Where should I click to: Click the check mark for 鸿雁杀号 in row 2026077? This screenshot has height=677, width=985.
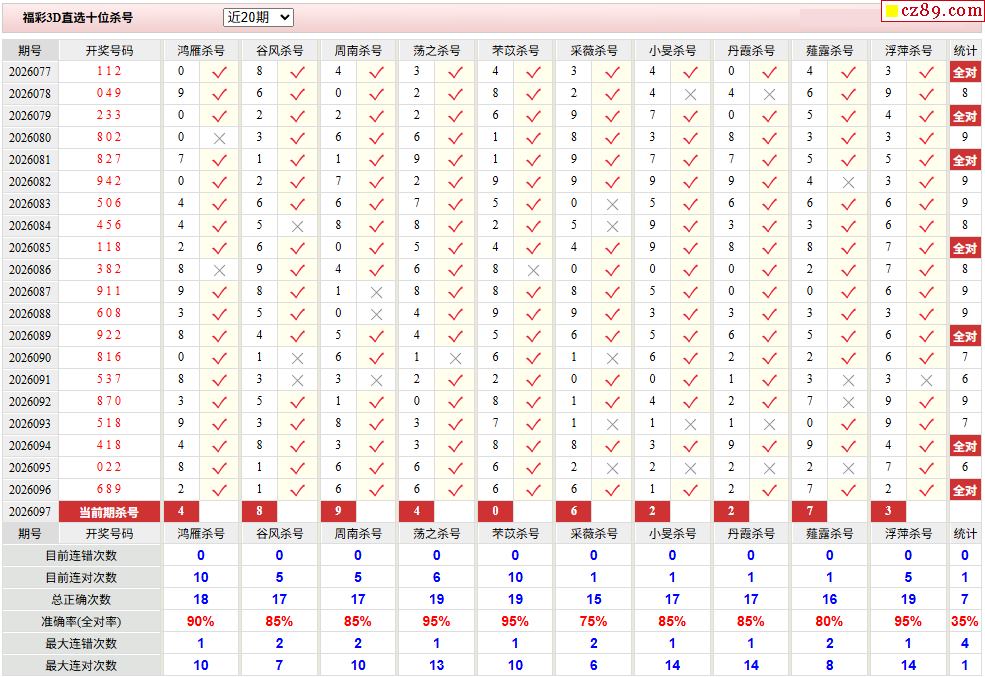(220, 72)
